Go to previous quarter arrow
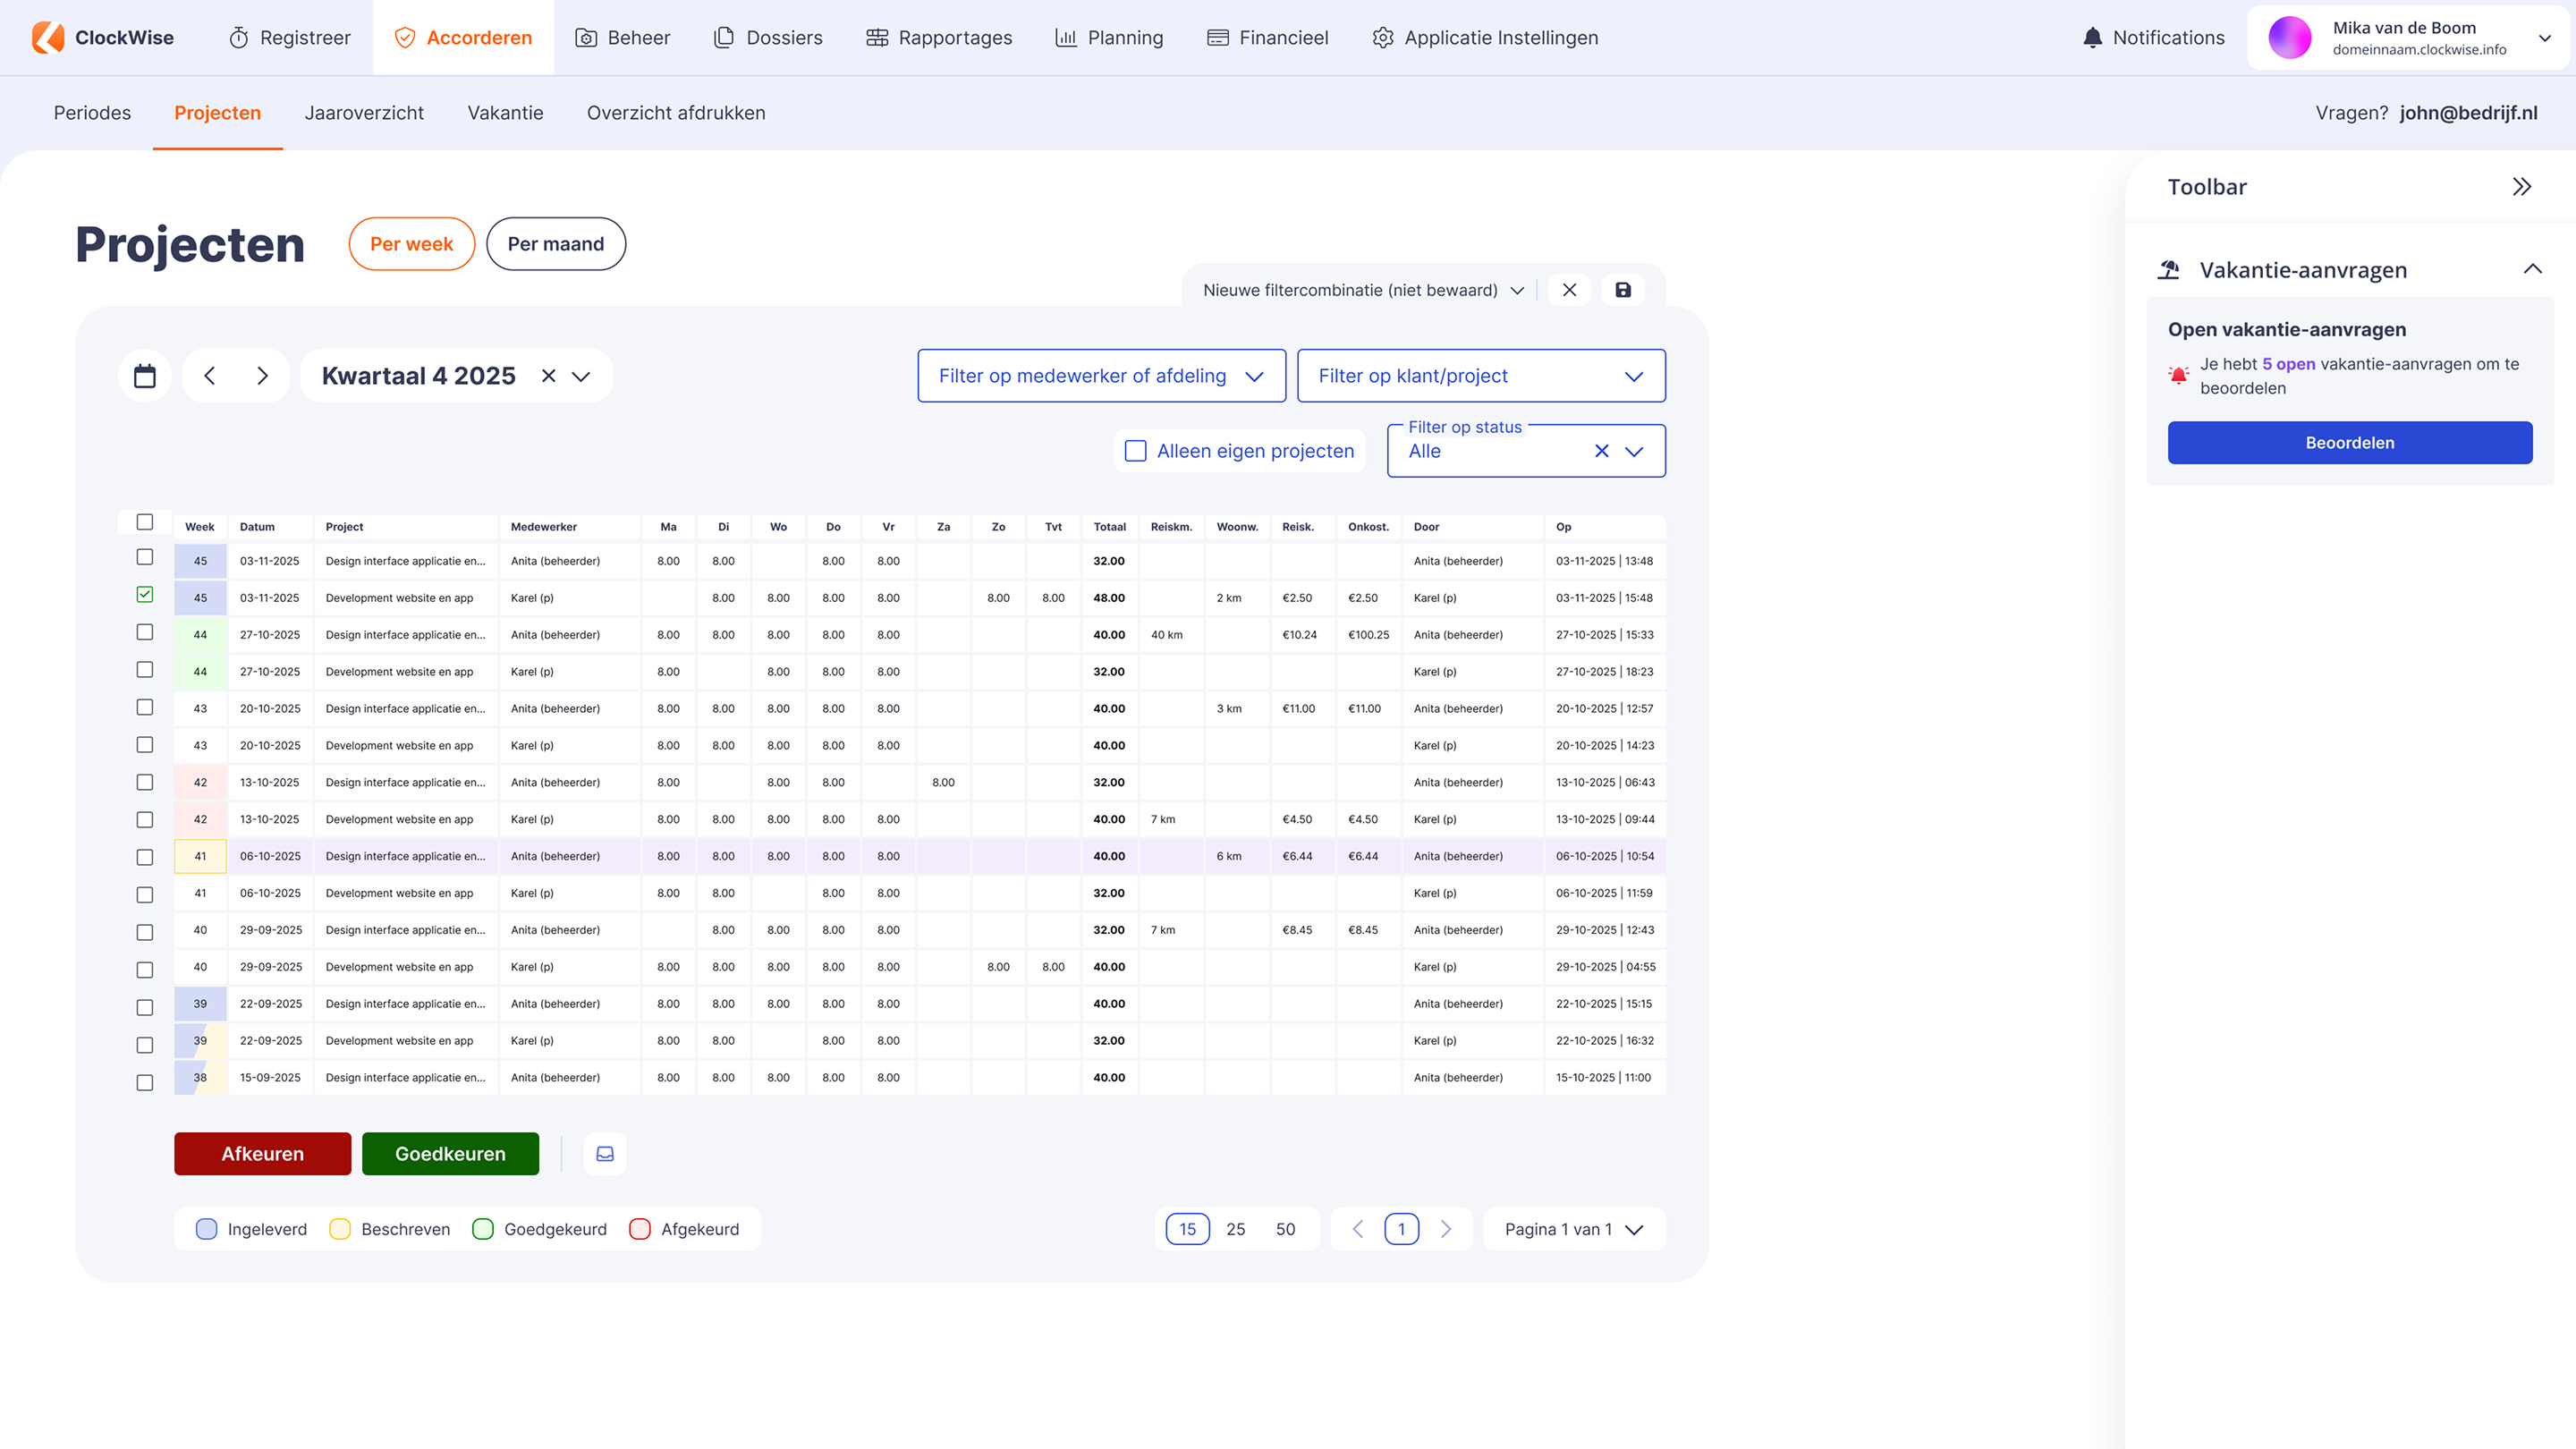The width and height of the screenshot is (2576, 1449). pos(209,376)
